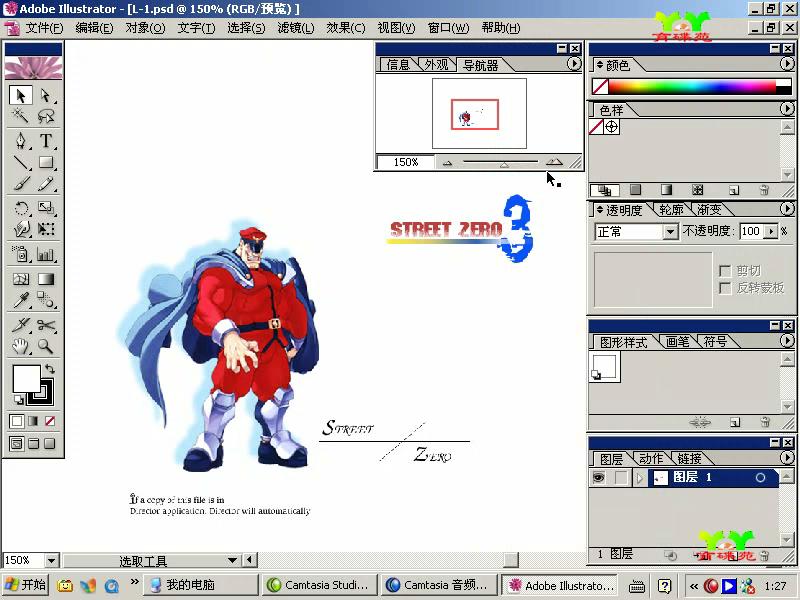This screenshot has height=600, width=800.
Task: Open 色样 palette flyout menu
Action: [x=787, y=109]
